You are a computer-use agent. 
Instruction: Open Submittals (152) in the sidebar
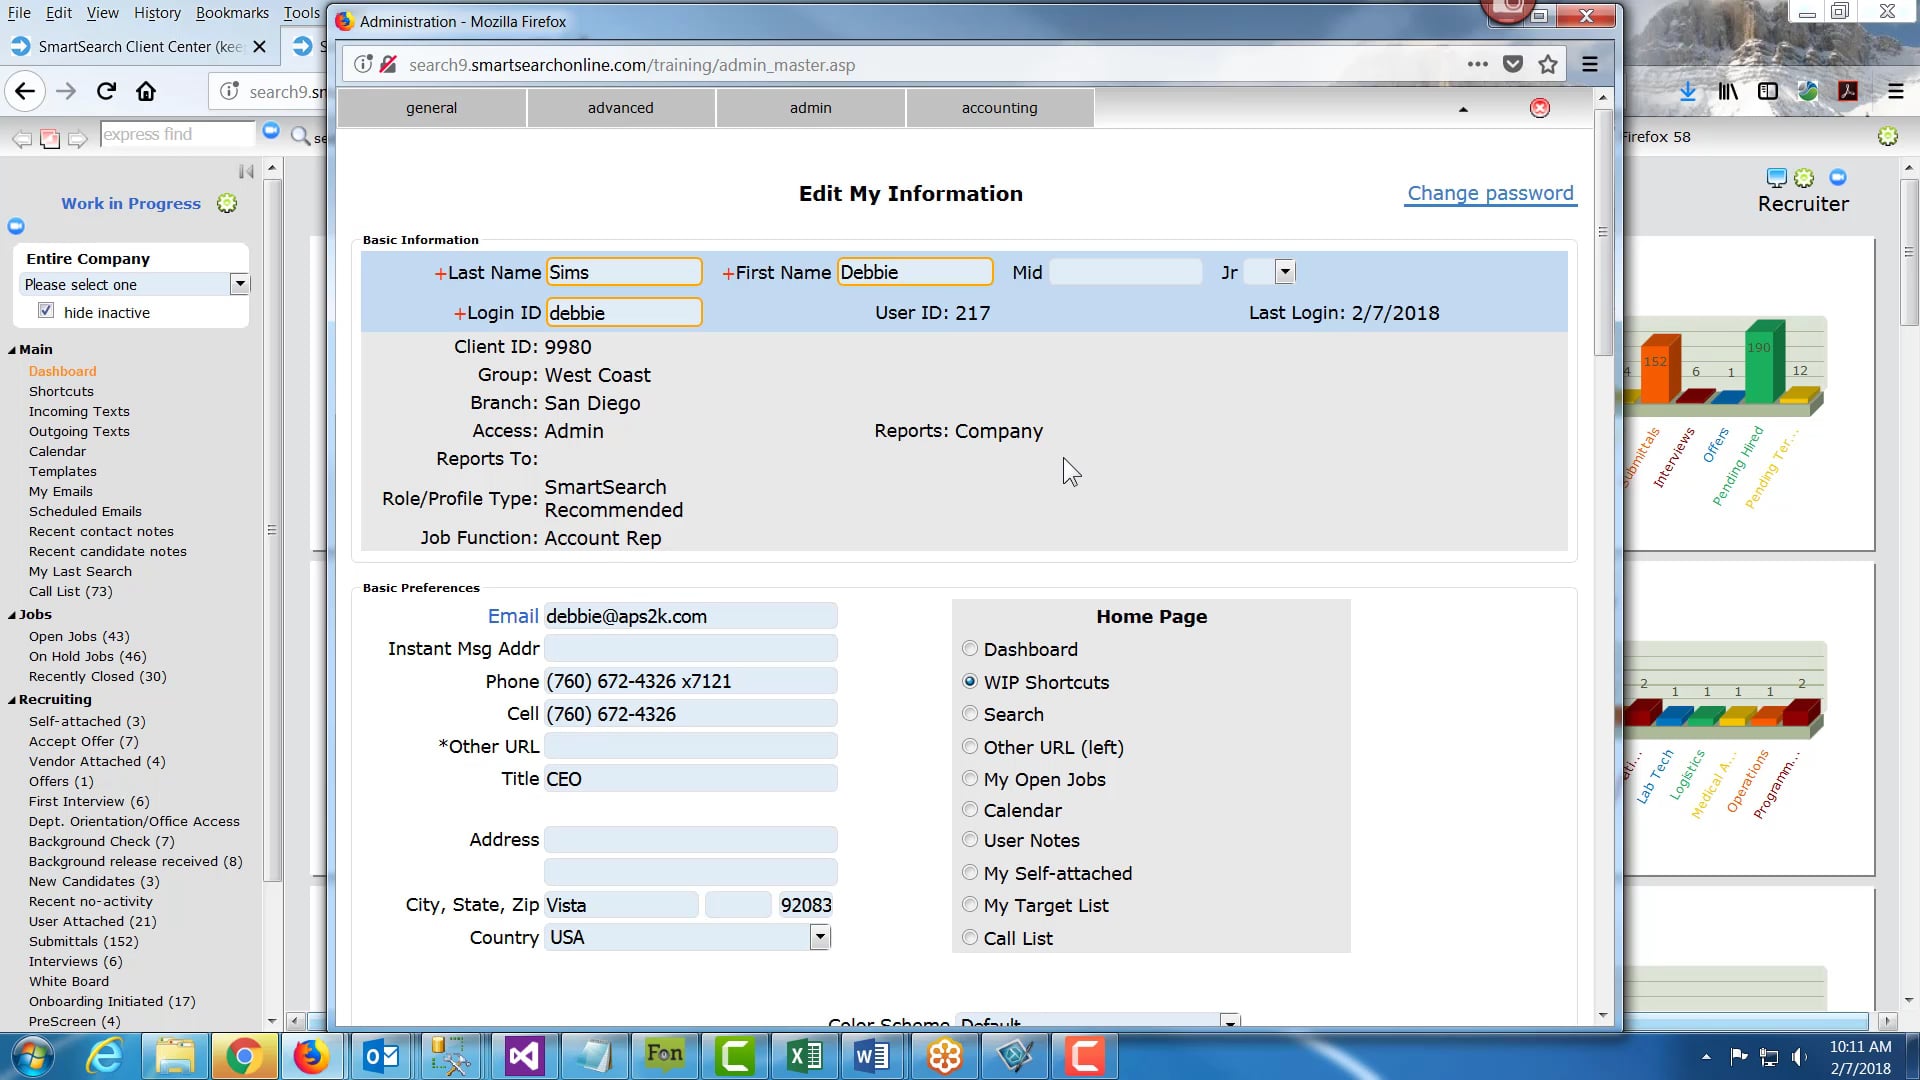click(84, 941)
